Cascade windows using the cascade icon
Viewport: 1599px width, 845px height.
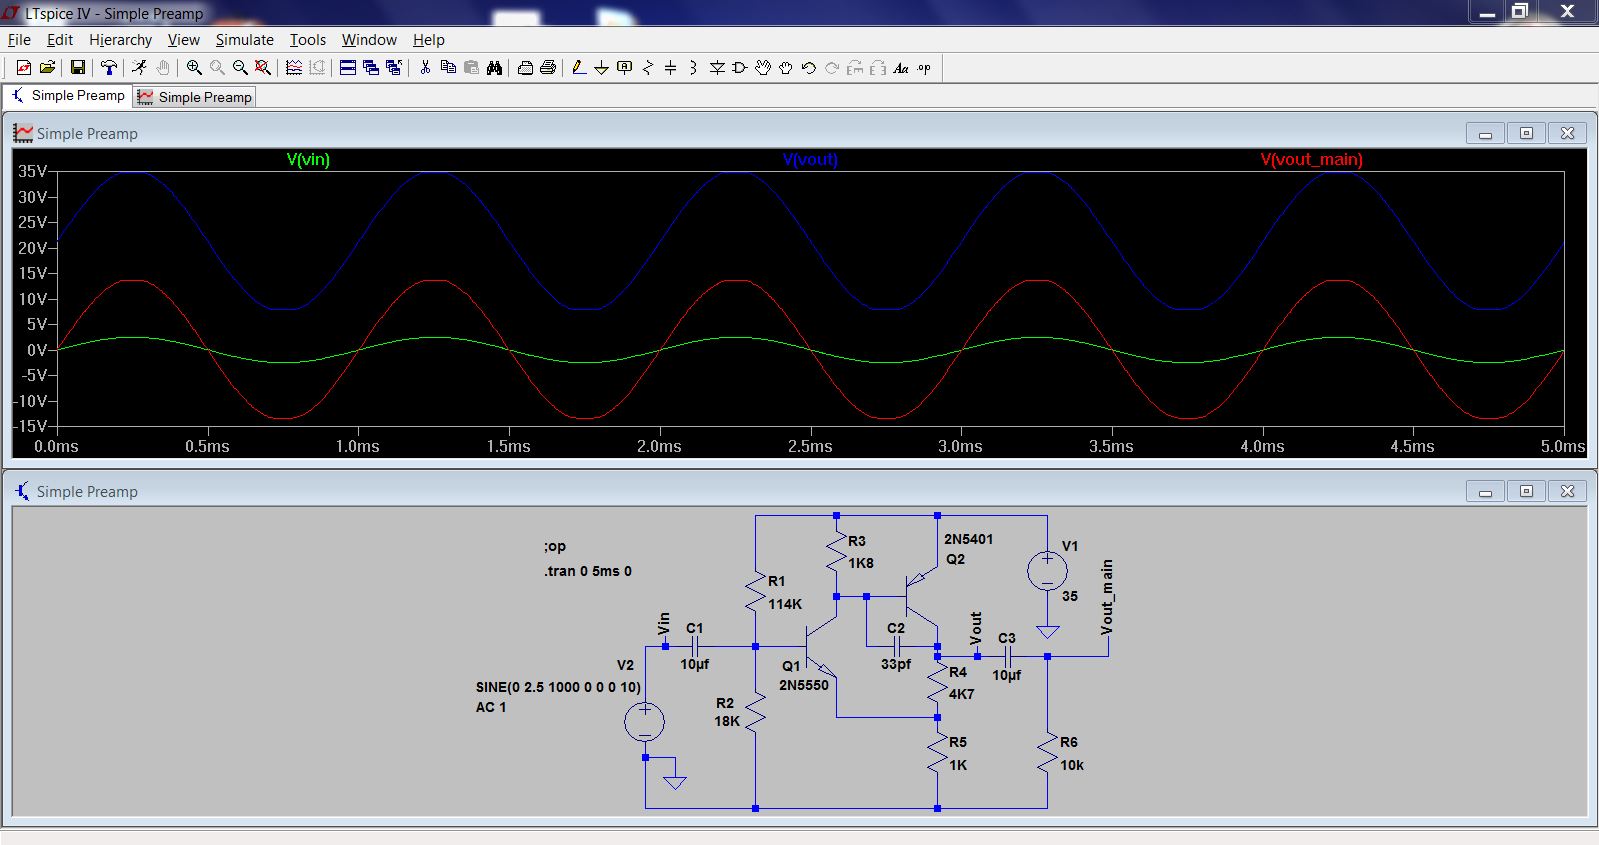pyautogui.click(x=371, y=67)
